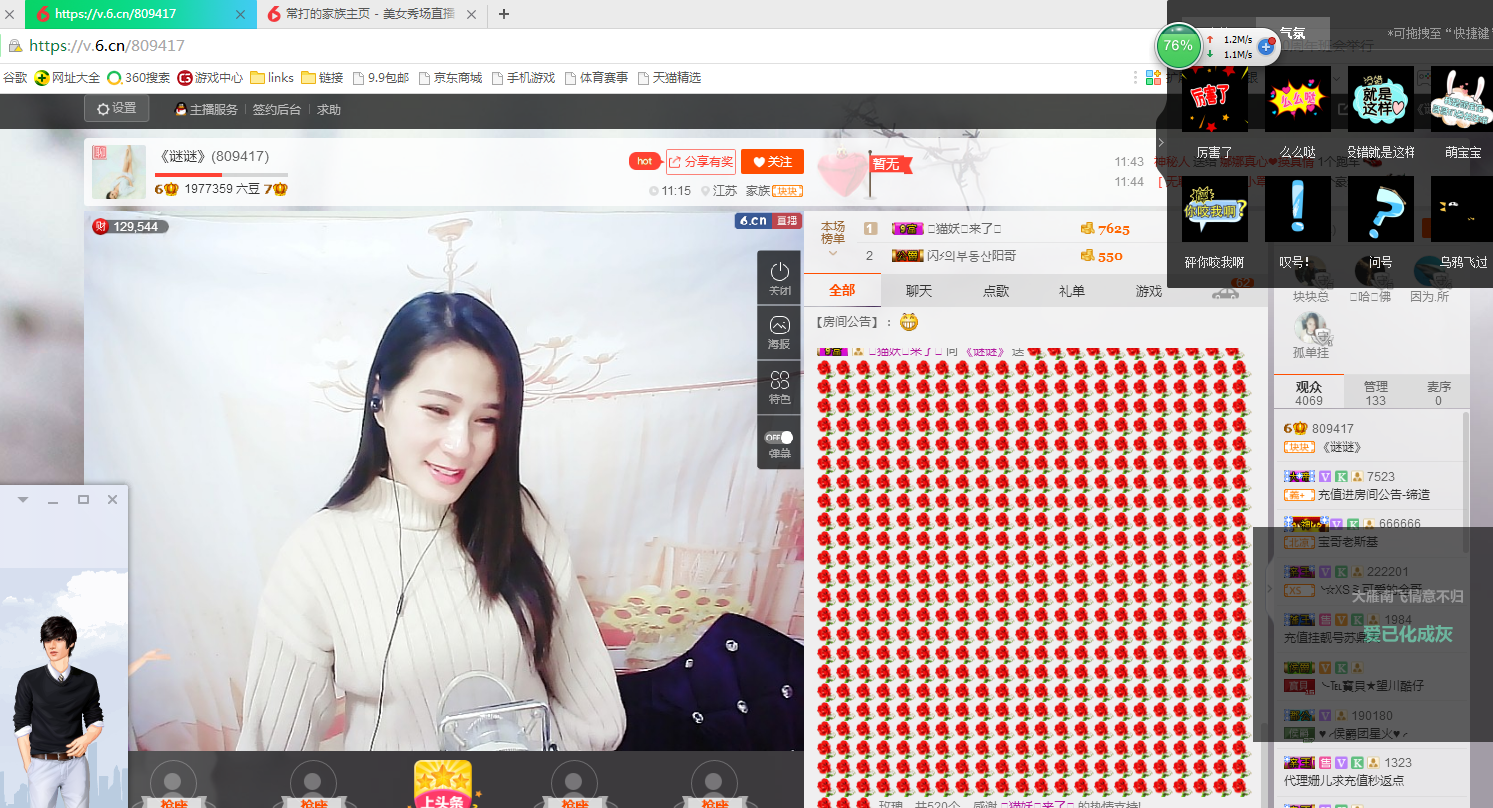Click the 129,544 wealth counter badge

coord(130,227)
